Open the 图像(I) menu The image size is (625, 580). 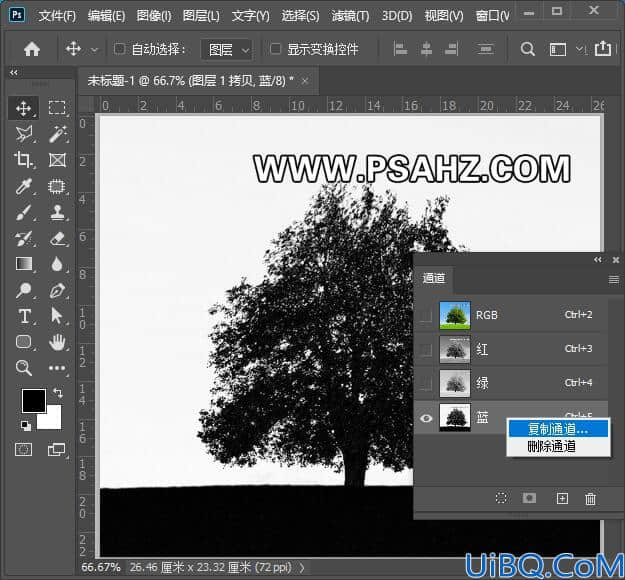tap(154, 16)
